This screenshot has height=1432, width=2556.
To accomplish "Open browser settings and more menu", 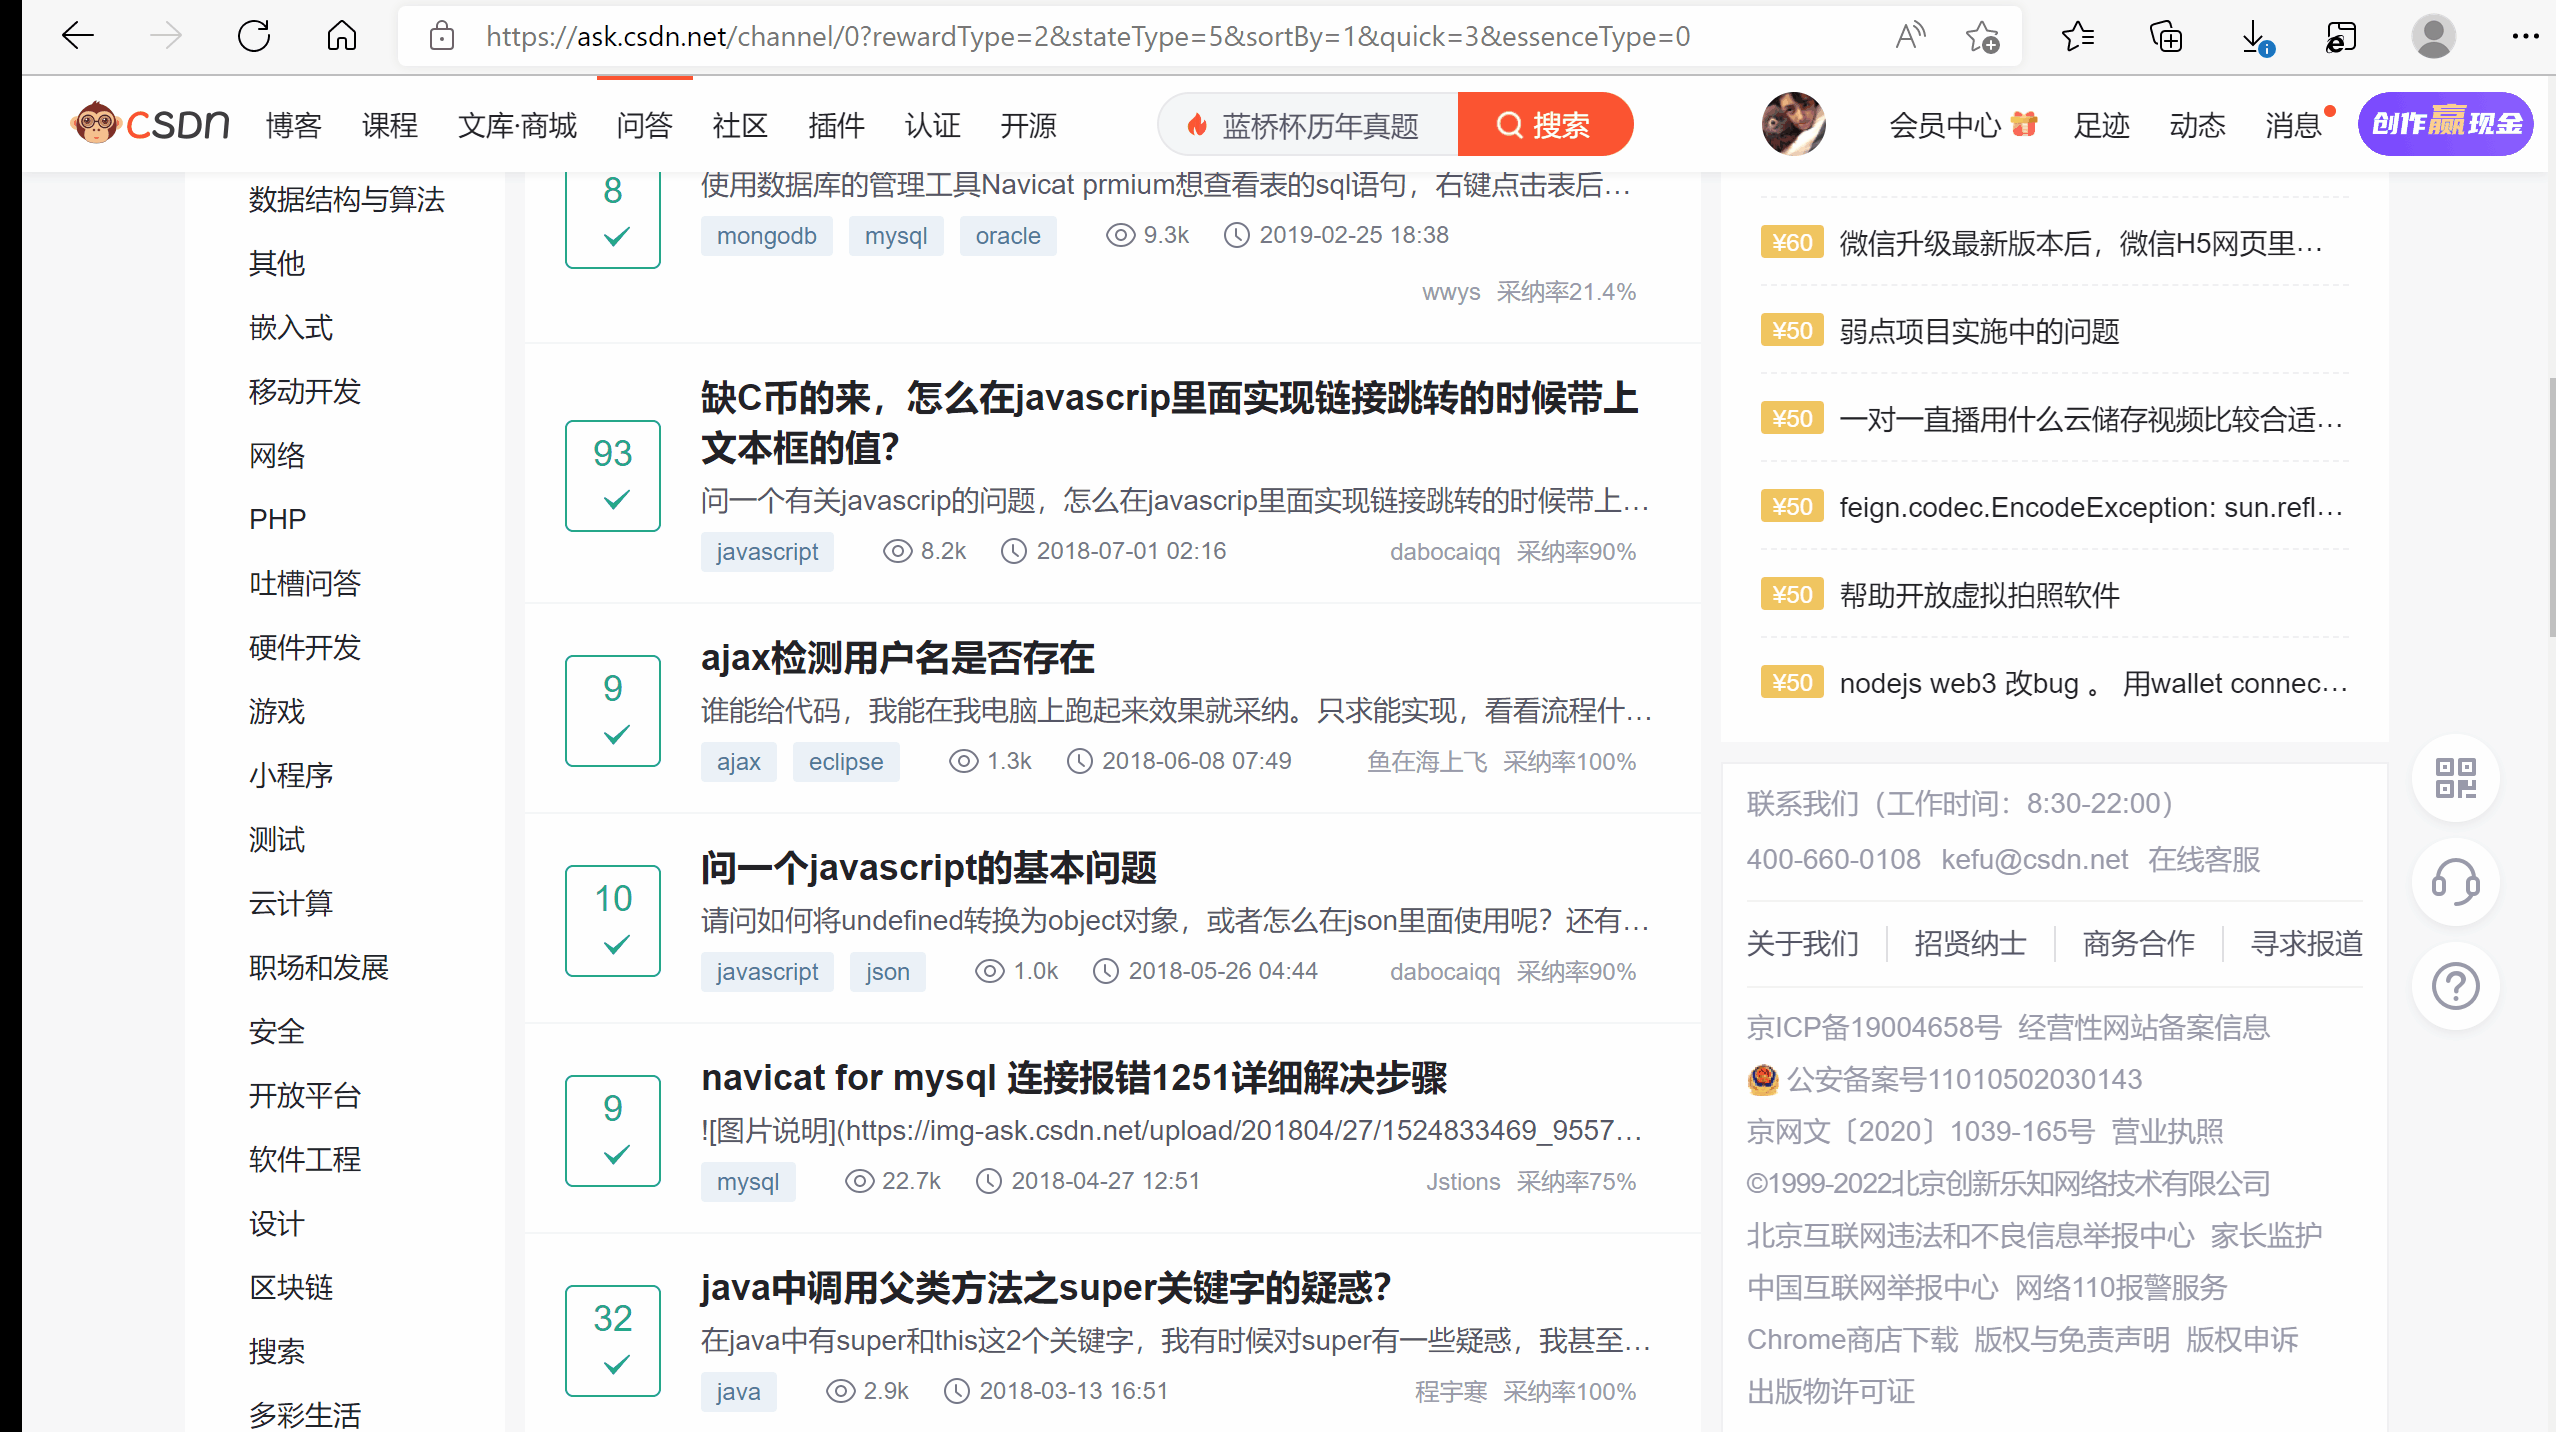I will click(x=2525, y=37).
